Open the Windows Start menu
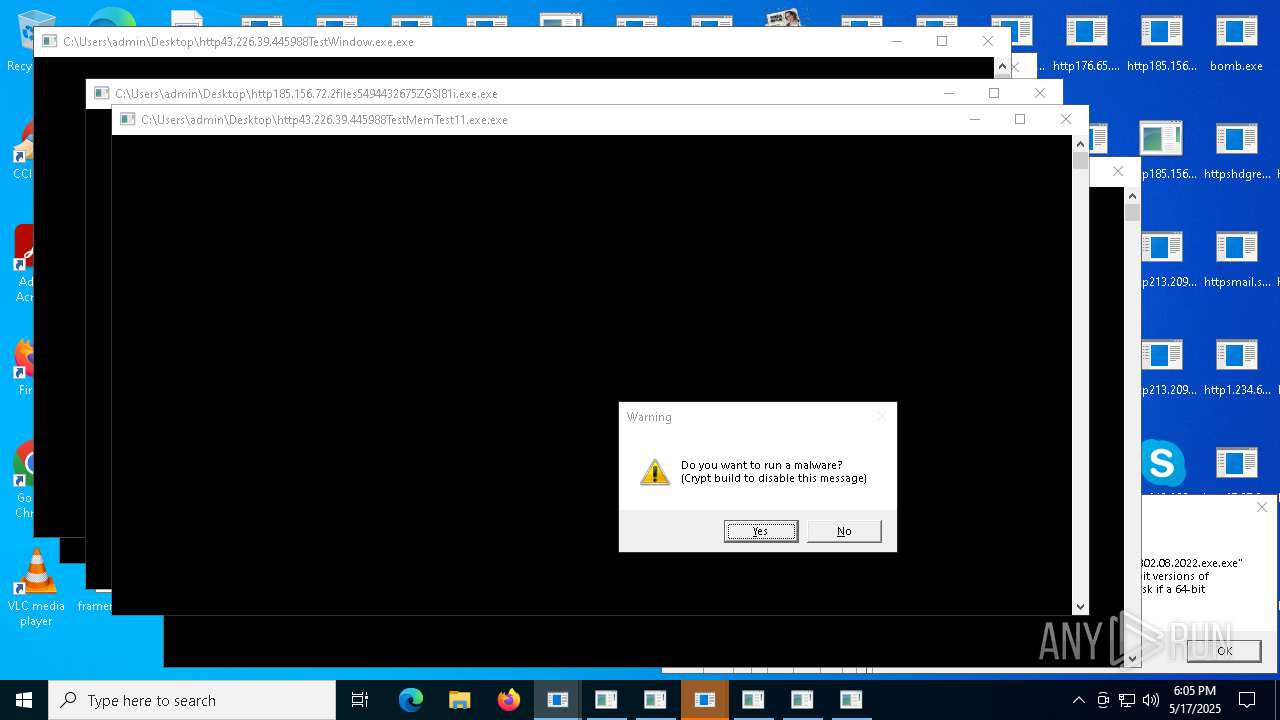Screen dimensions: 1280x720 pyautogui.click(x=24, y=700)
